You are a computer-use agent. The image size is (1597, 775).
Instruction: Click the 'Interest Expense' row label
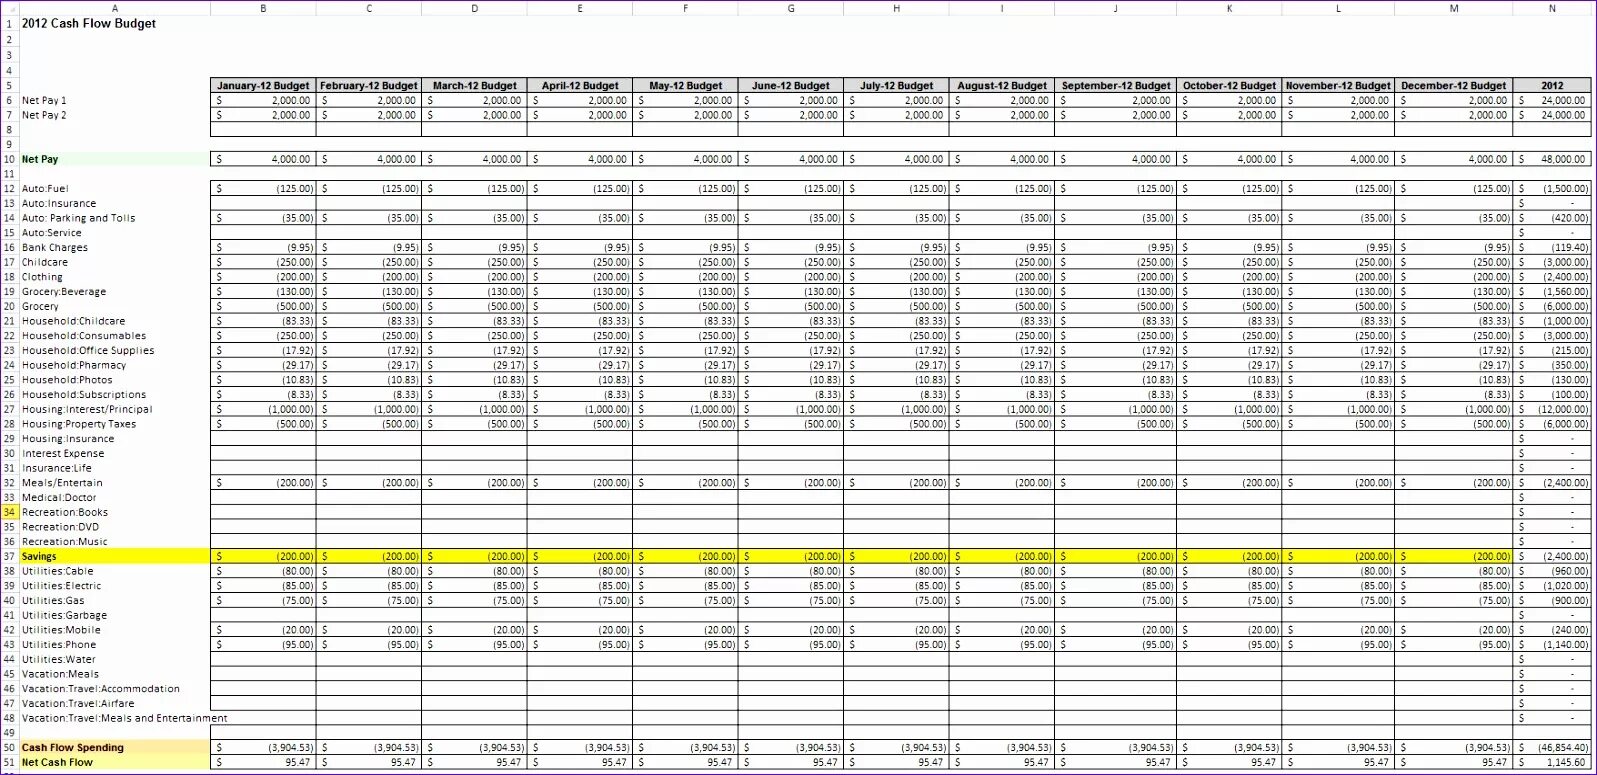tap(63, 453)
